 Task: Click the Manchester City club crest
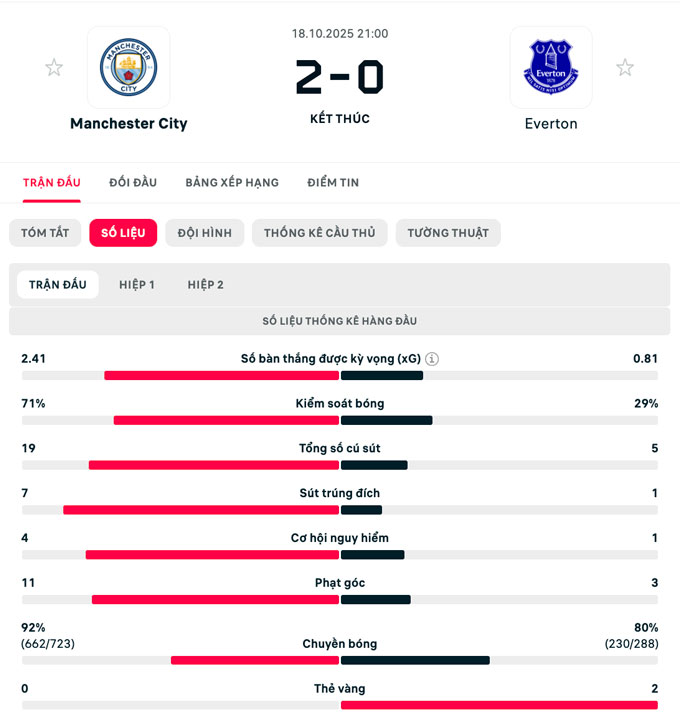(128, 67)
